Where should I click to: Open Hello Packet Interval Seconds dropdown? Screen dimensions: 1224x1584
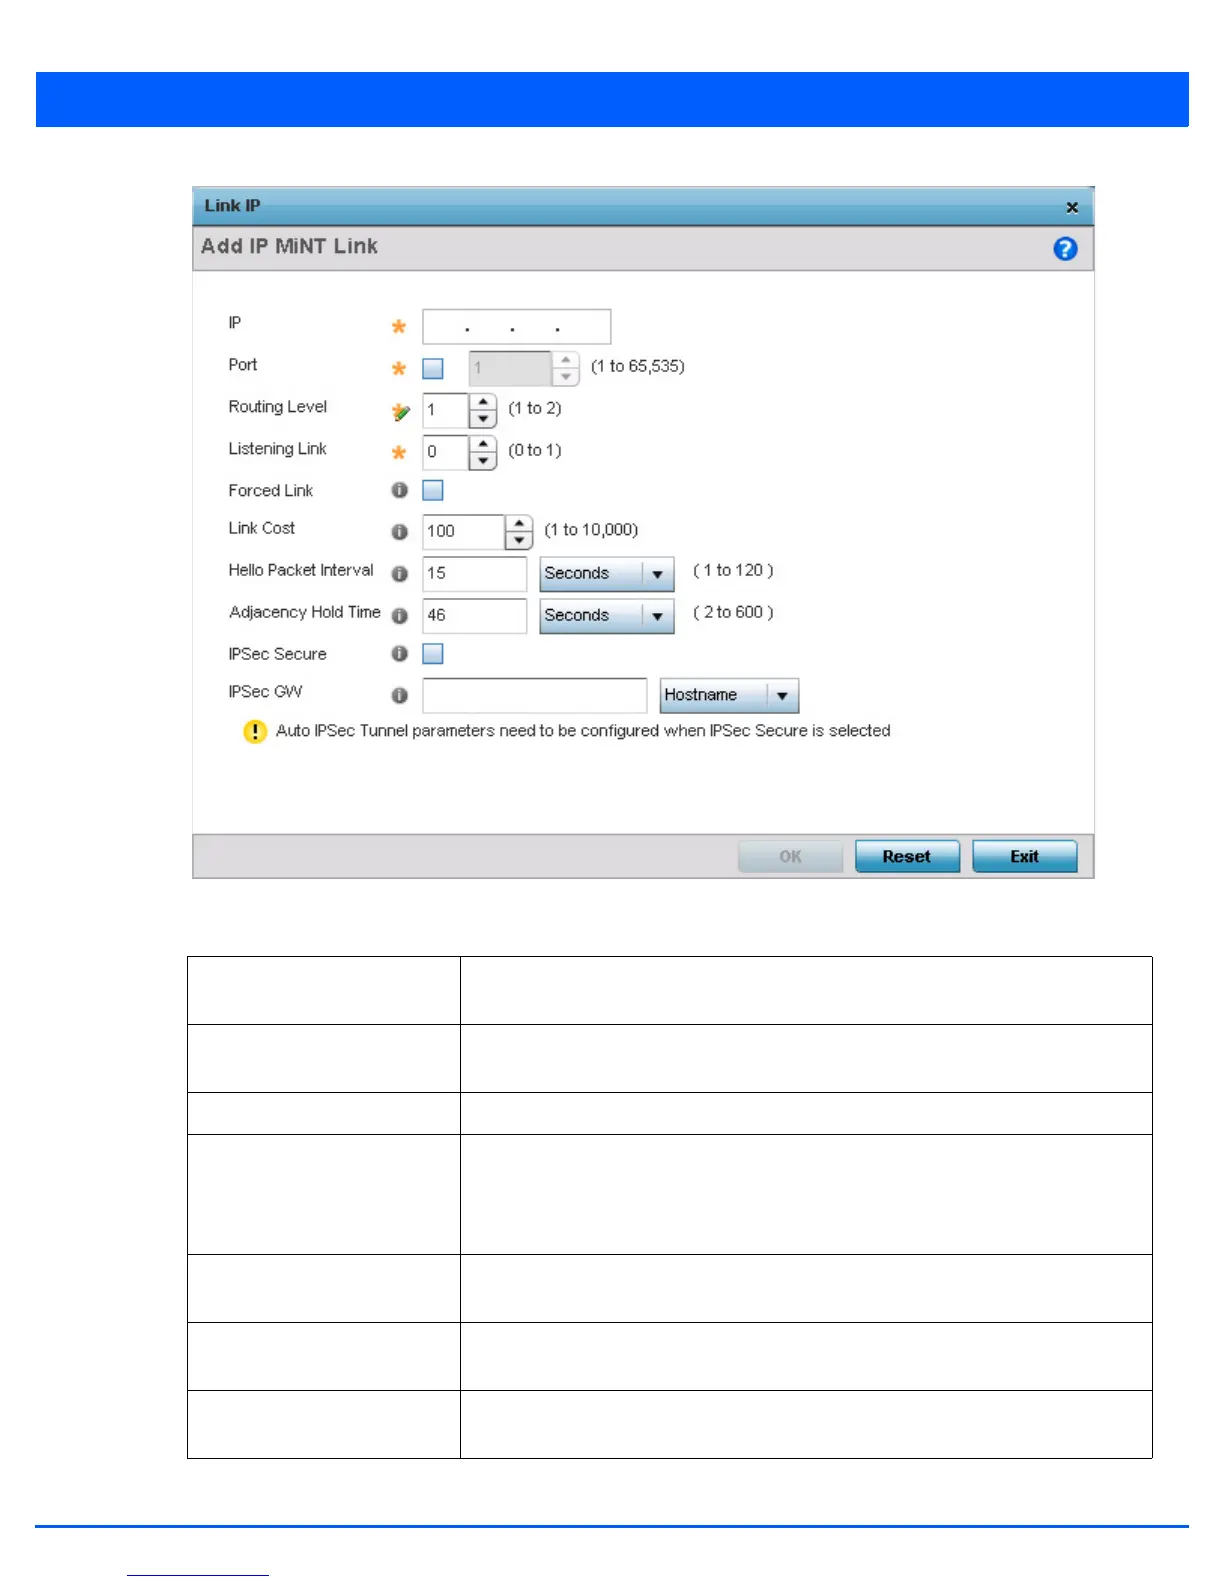(x=607, y=574)
